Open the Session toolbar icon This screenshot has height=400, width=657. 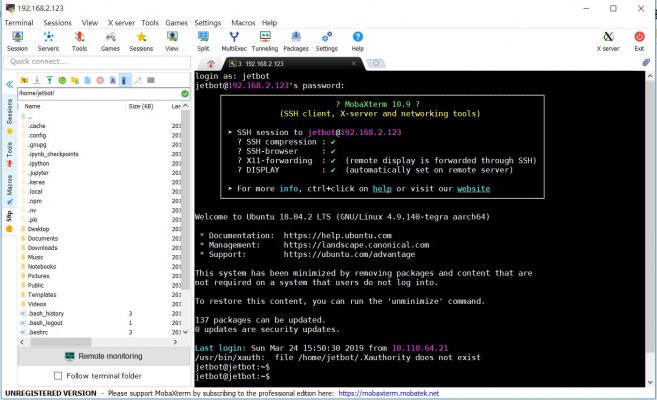coord(17,40)
